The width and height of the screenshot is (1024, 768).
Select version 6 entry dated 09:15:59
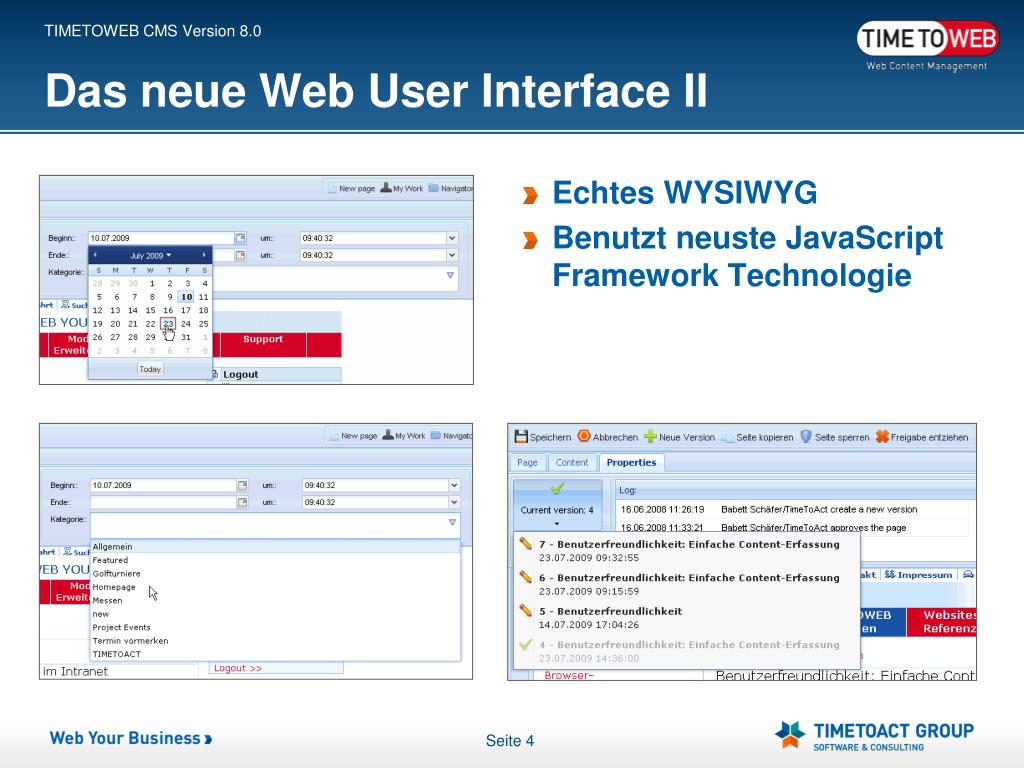[687, 584]
